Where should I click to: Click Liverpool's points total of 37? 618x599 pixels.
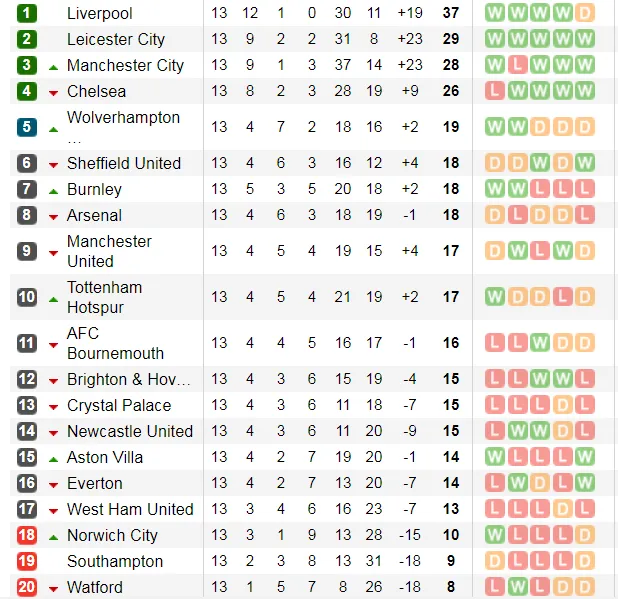tap(450, 13)
